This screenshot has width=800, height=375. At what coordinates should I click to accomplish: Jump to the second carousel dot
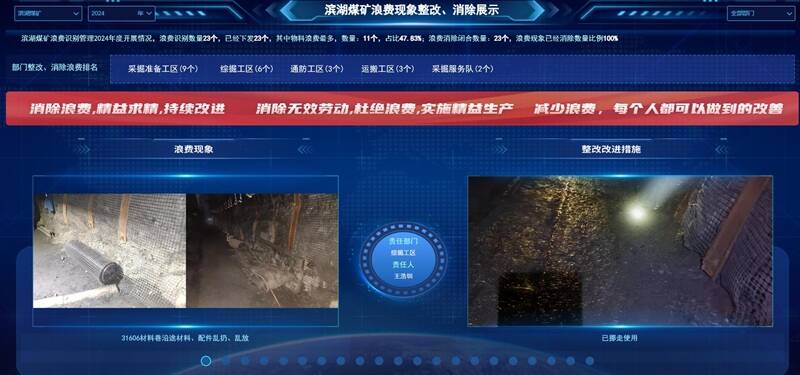[226, 361]
